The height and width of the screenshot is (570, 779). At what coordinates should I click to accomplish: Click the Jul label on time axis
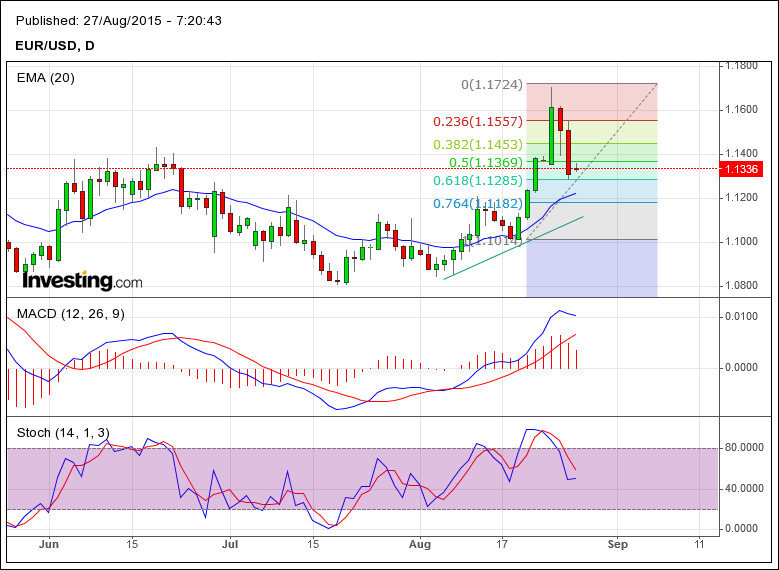click(x=230, y=545)
